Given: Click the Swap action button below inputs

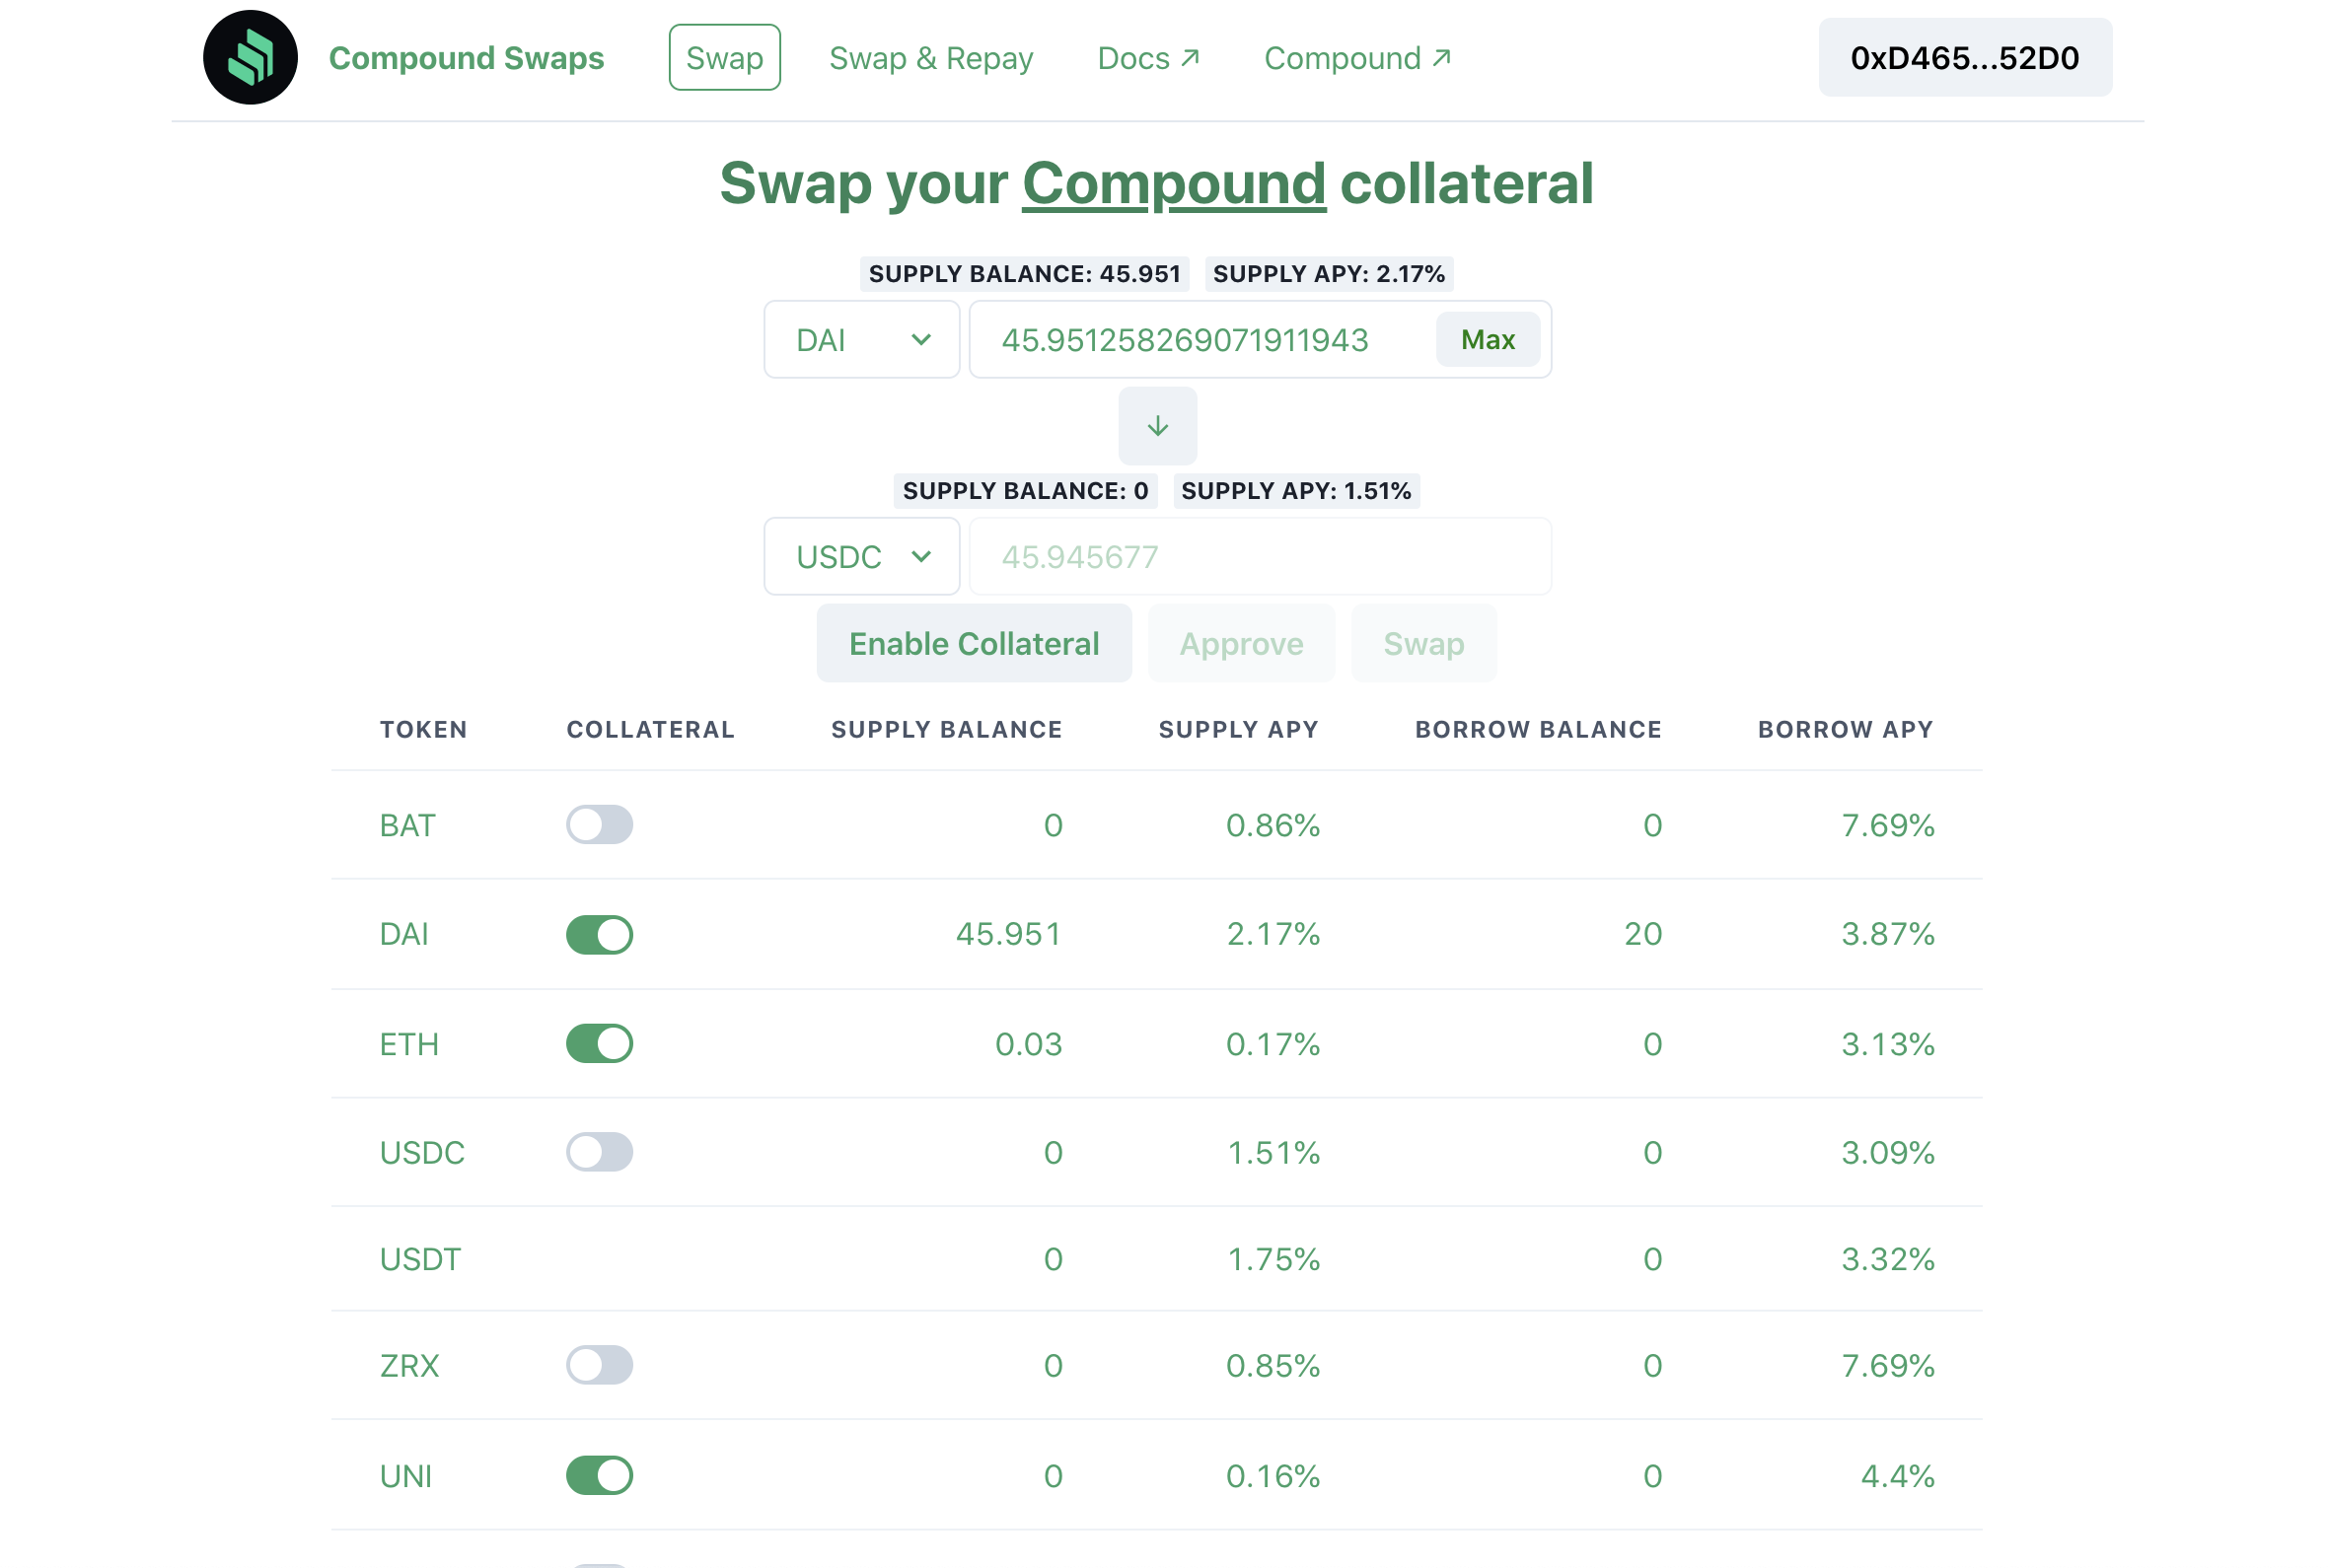Looking at the screenshot, I should [1423, 644].
